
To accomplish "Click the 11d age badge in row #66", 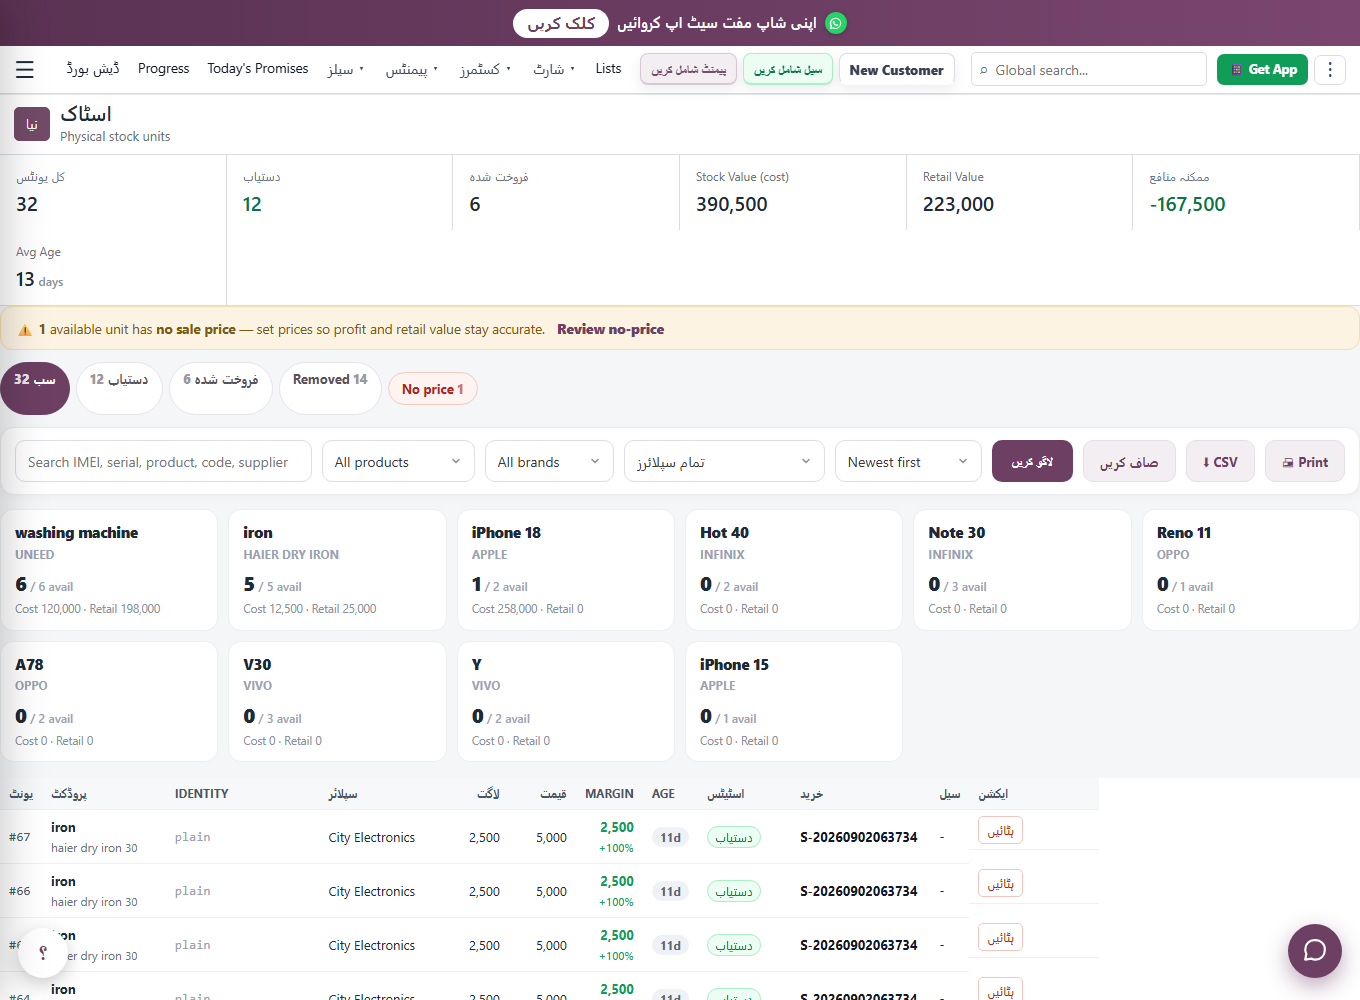I will tap(670, 891).
